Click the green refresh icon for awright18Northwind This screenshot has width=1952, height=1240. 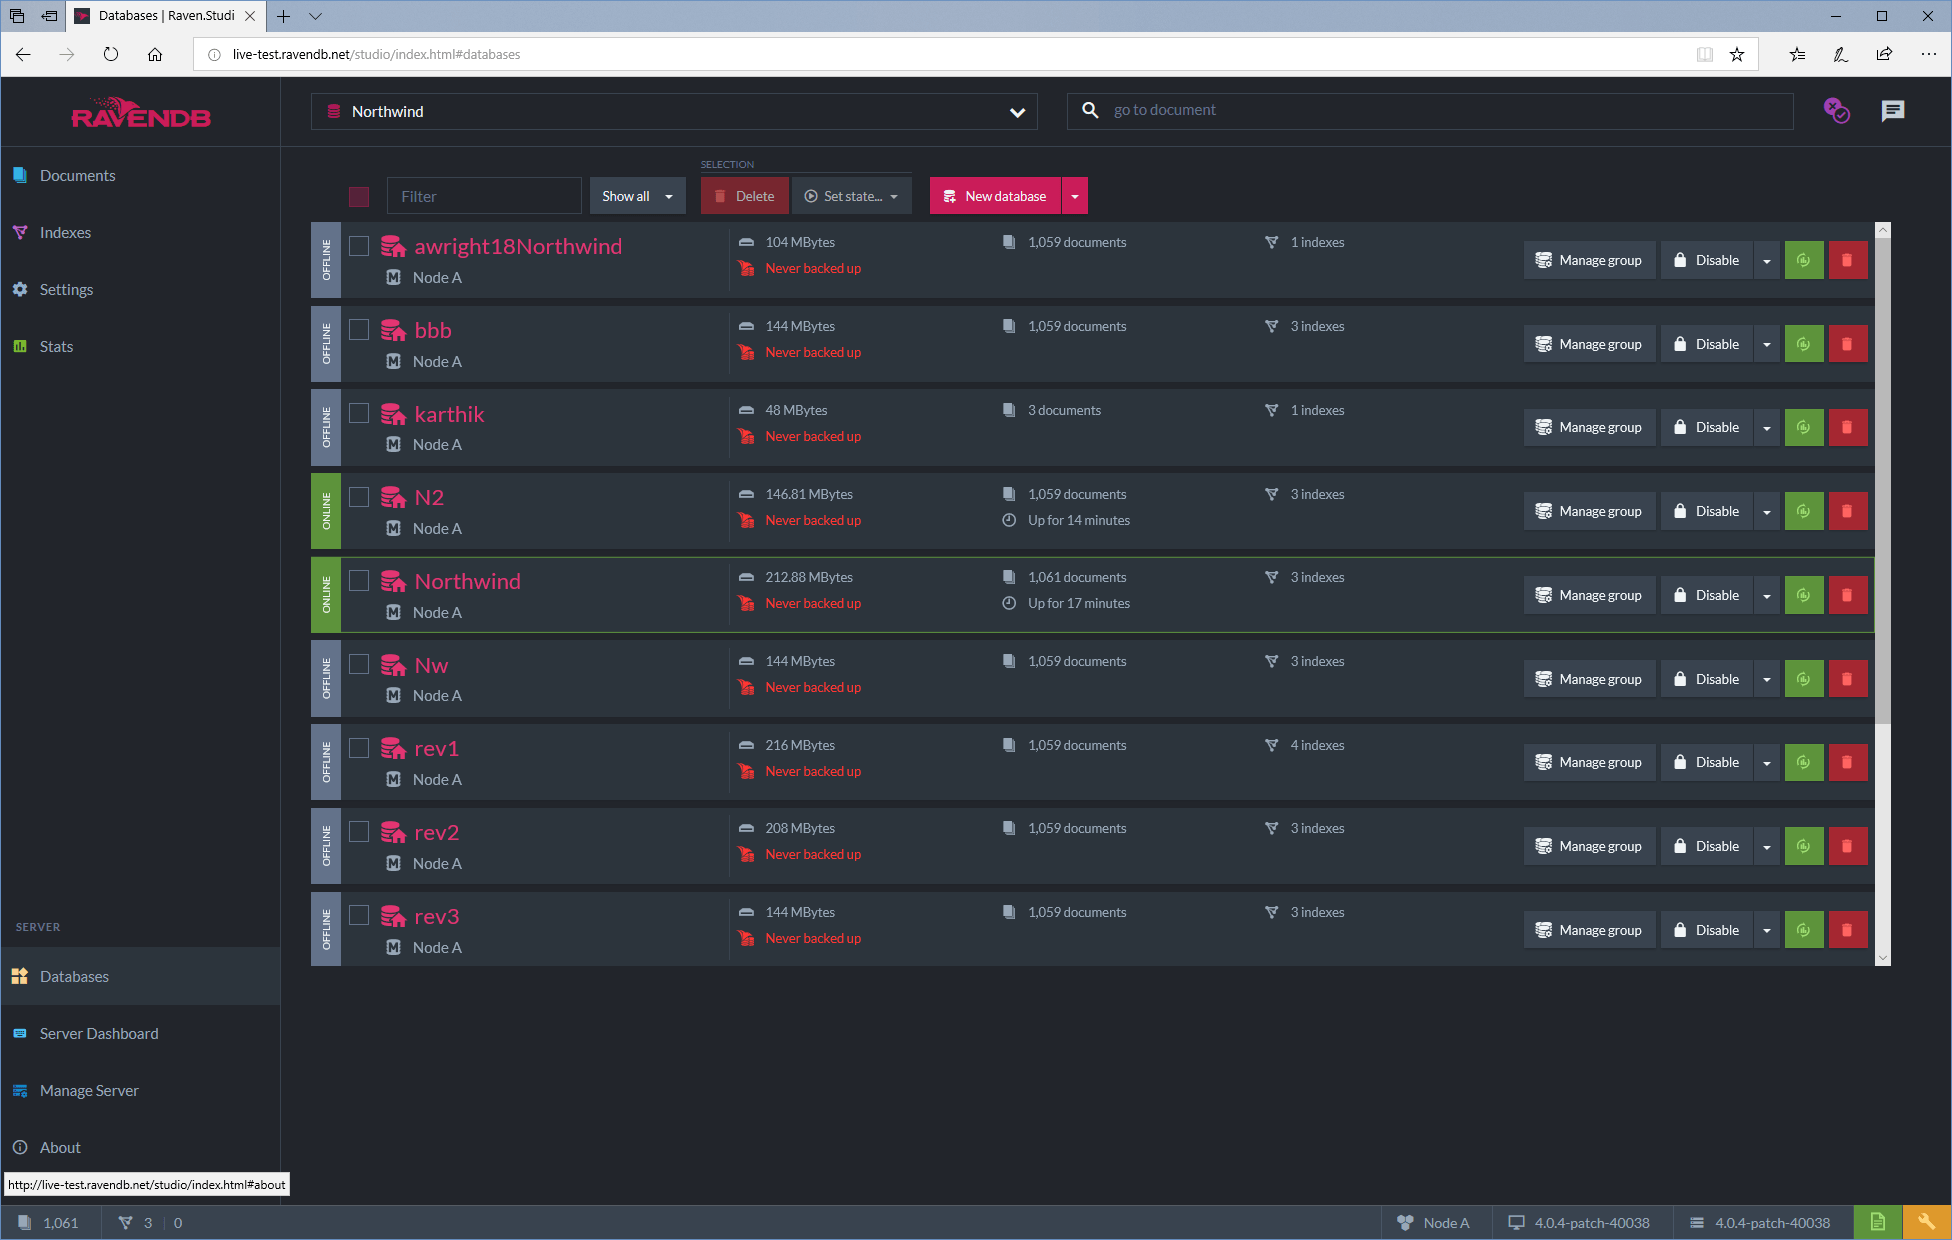(1803, 260)
